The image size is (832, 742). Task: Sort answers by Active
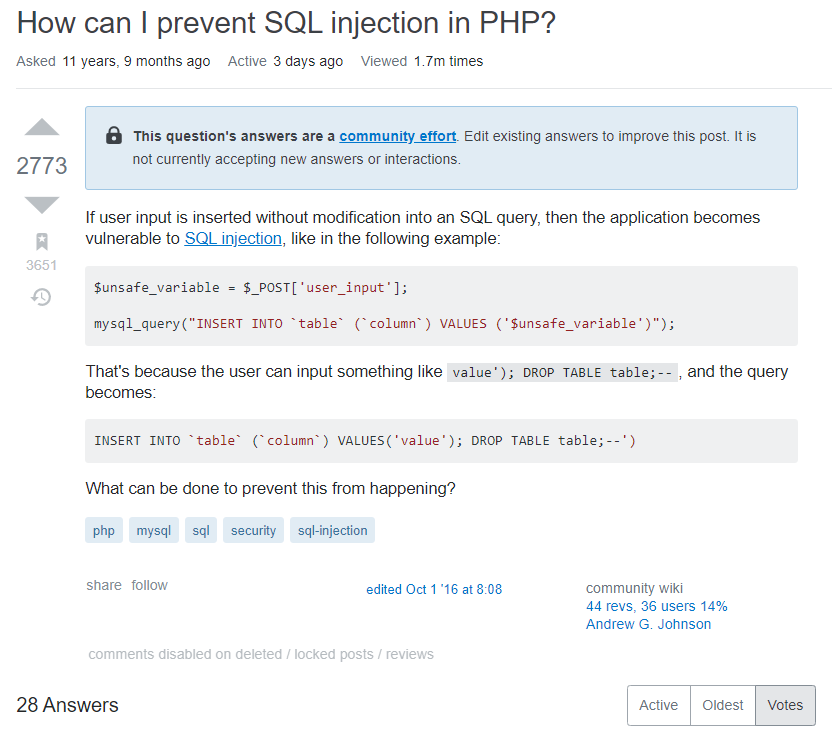[x=658, y=705]
